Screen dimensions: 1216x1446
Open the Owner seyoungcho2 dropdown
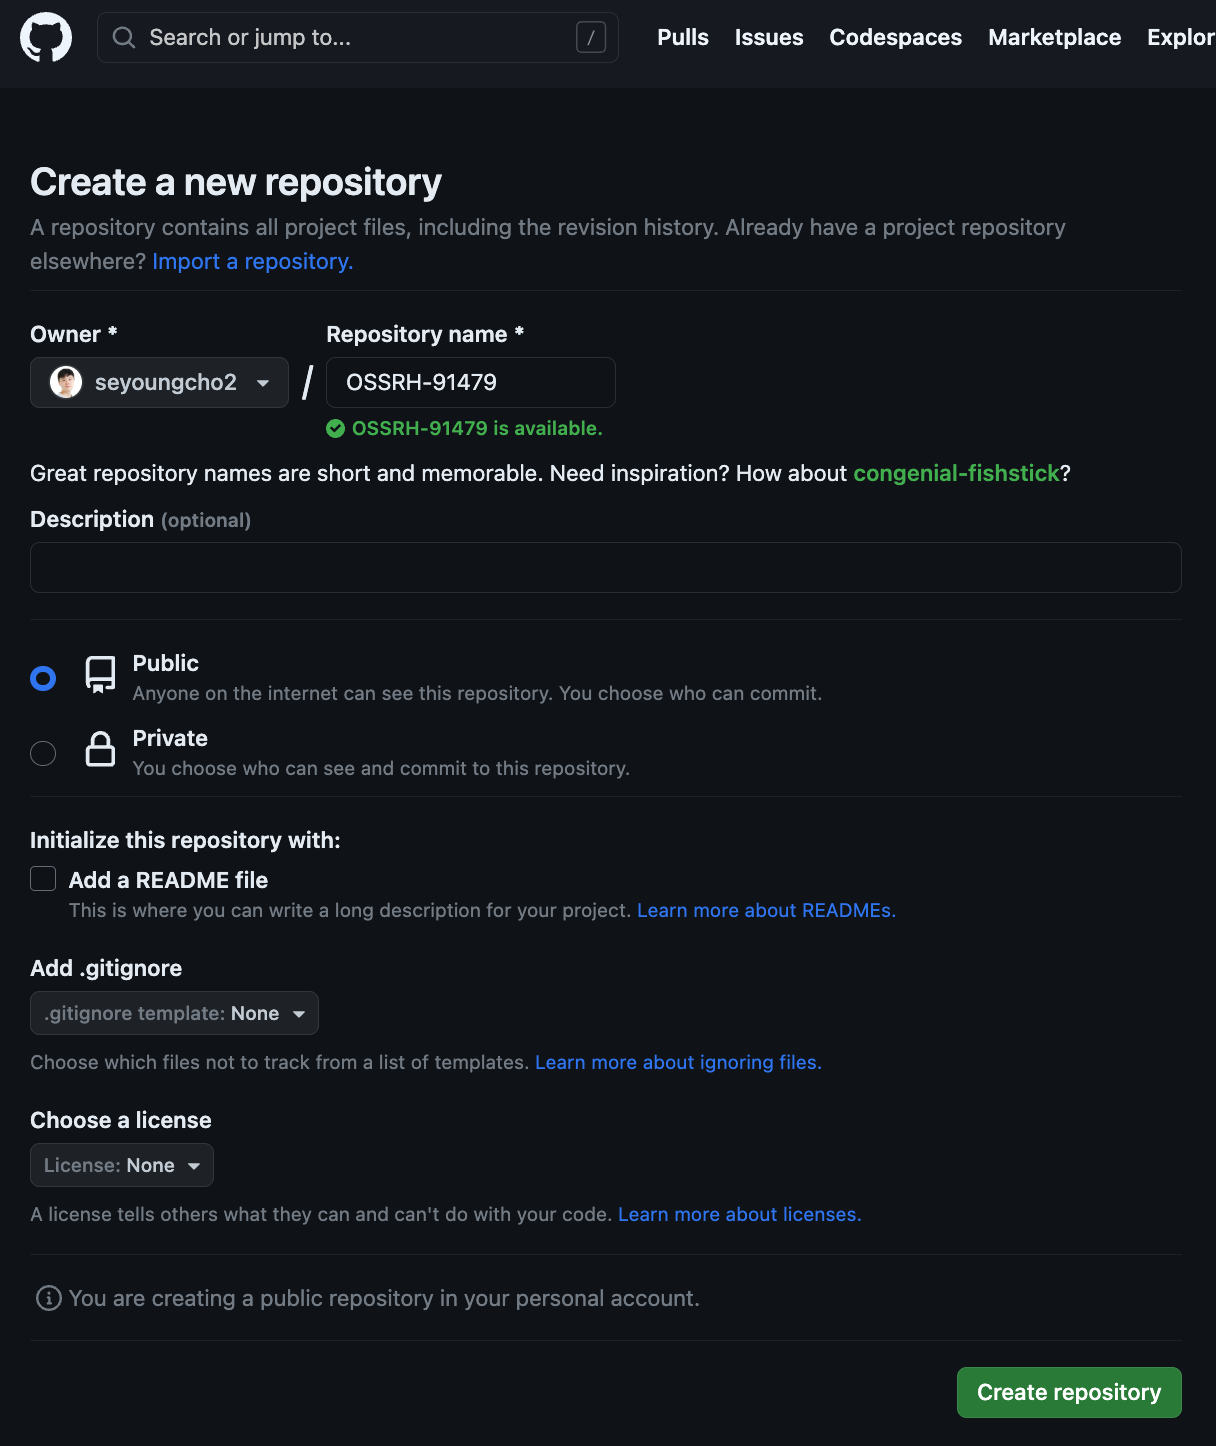(x=159, y=382)
